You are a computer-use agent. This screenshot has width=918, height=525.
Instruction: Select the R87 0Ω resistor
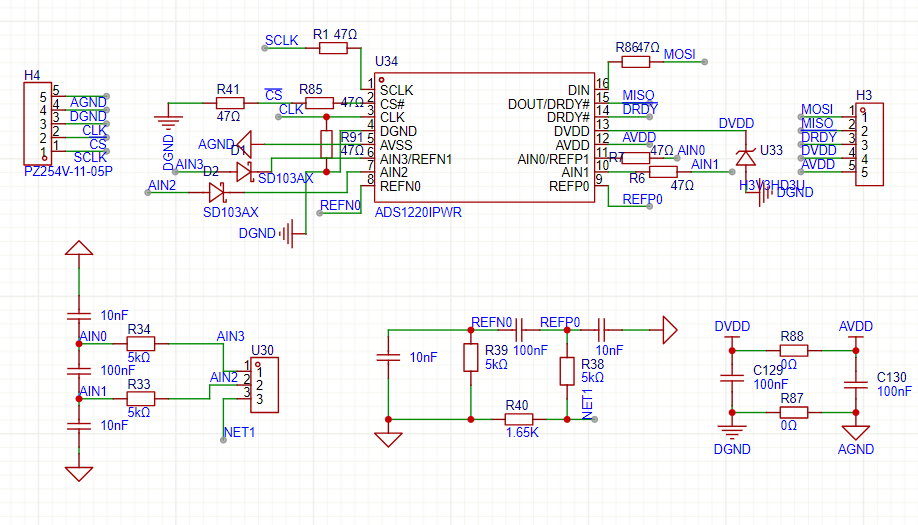click(792, 412)
